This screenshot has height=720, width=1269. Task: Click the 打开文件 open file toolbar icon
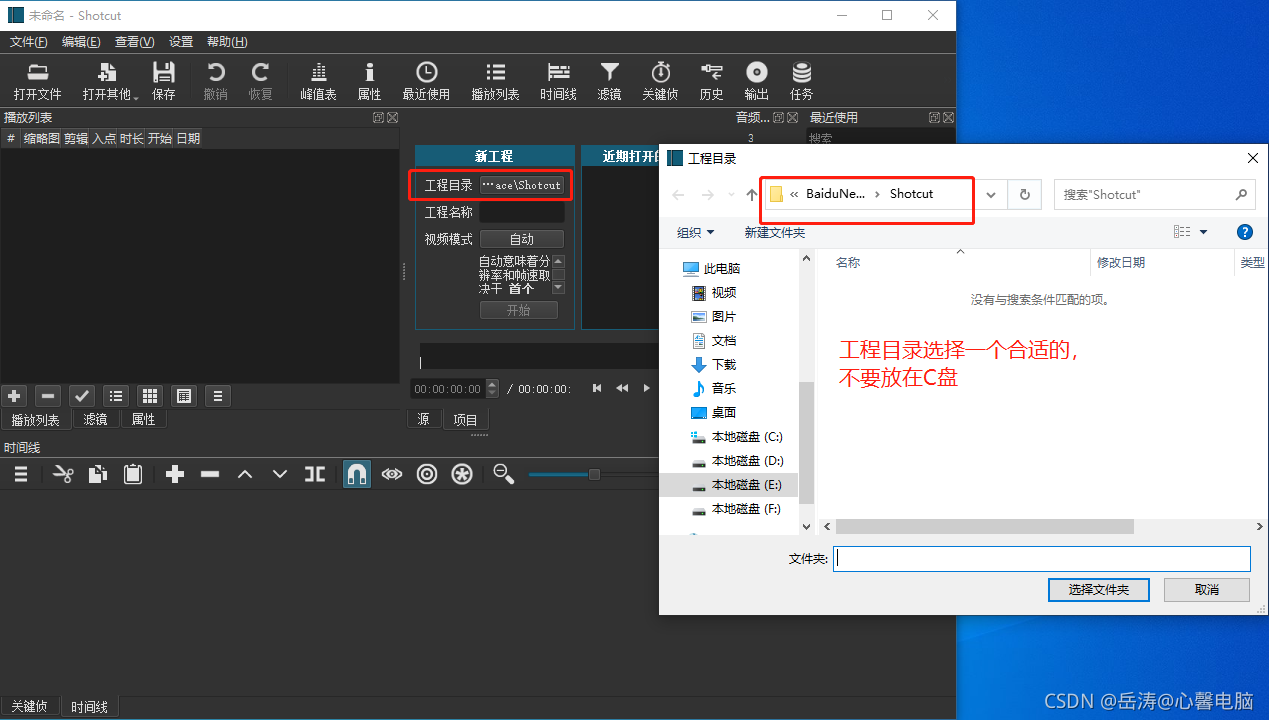[37, 81]
